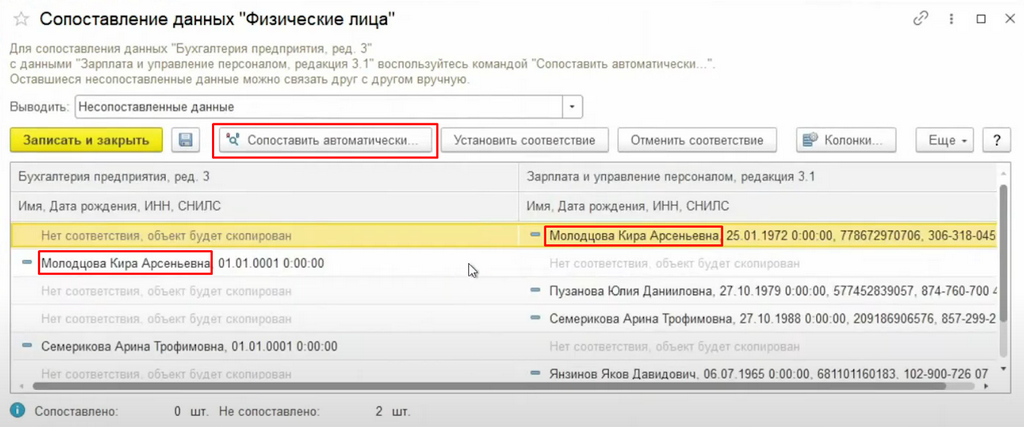Click Отменить соответствие button

[x=697, y=140]
